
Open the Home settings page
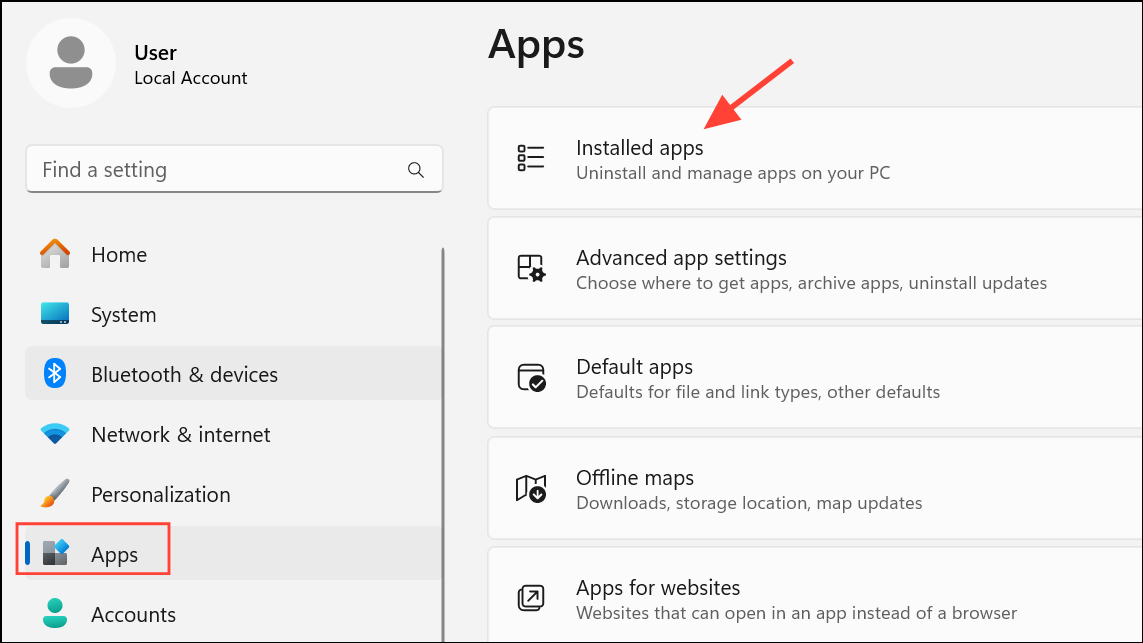pos(118,255)
